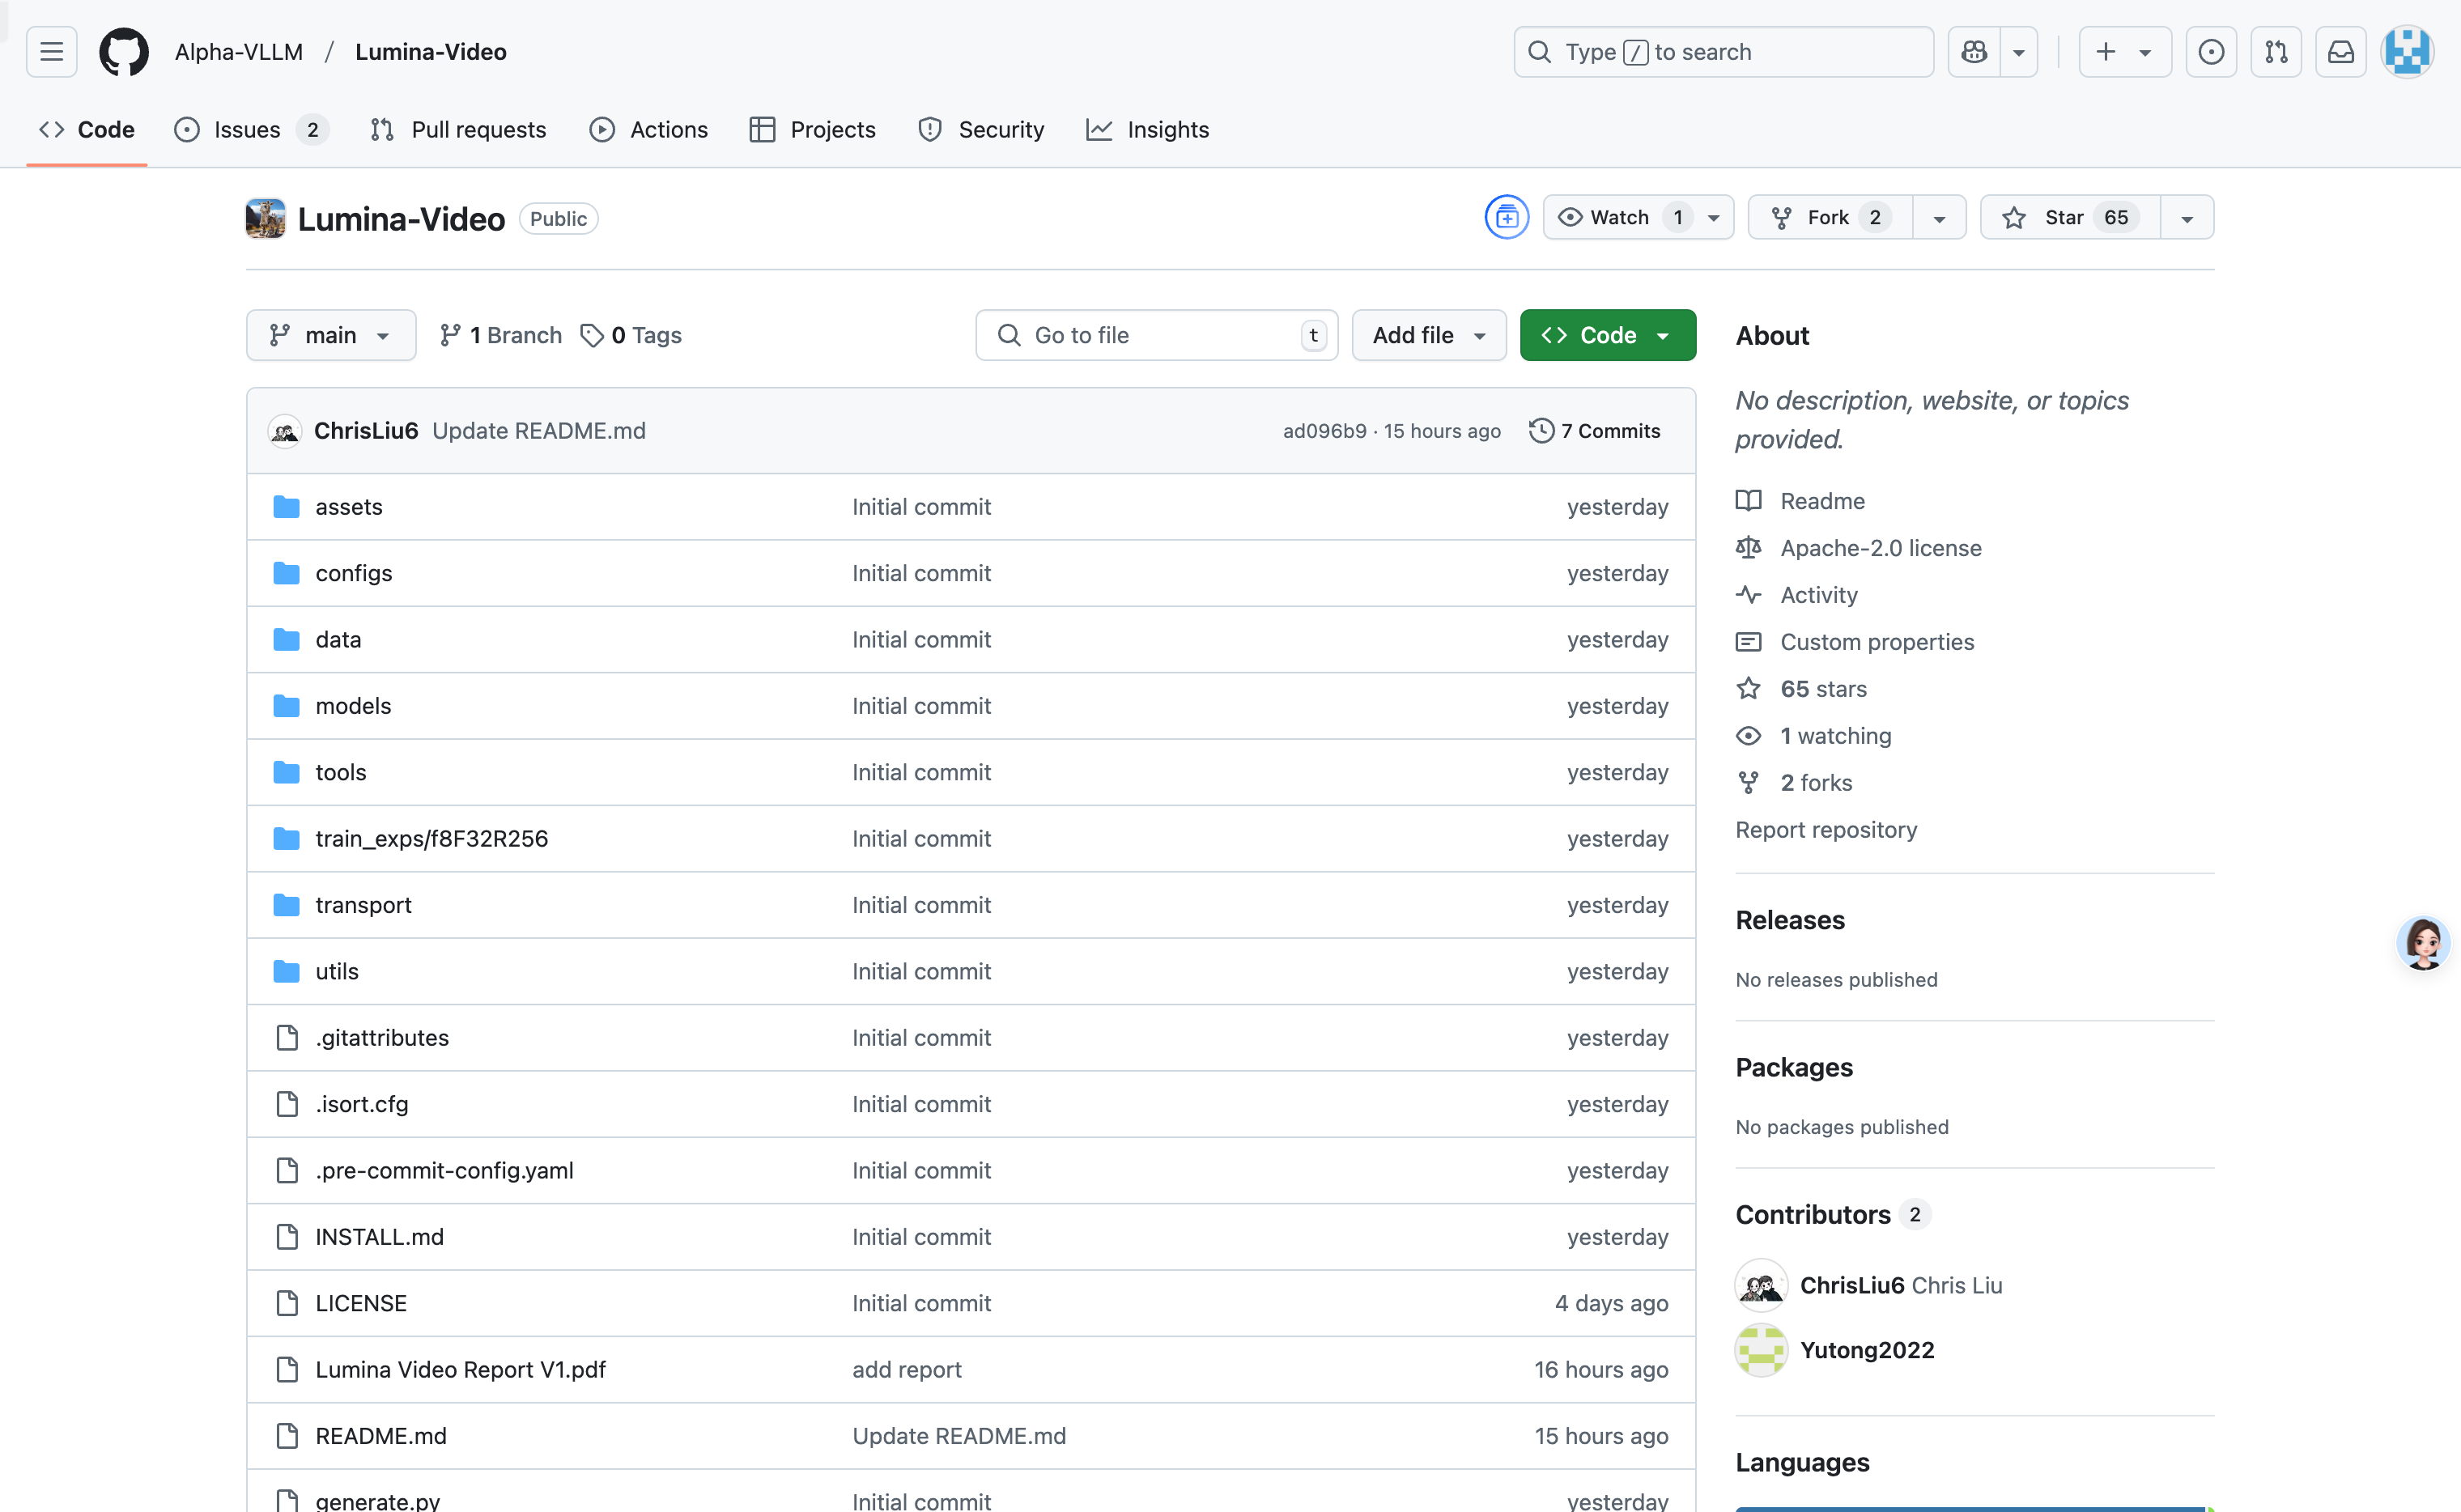Viewport: 2461px width, 1512px height.
Task: Switch to the Pull requests tab
Action: pyautogui.click(x=458, y=130)
